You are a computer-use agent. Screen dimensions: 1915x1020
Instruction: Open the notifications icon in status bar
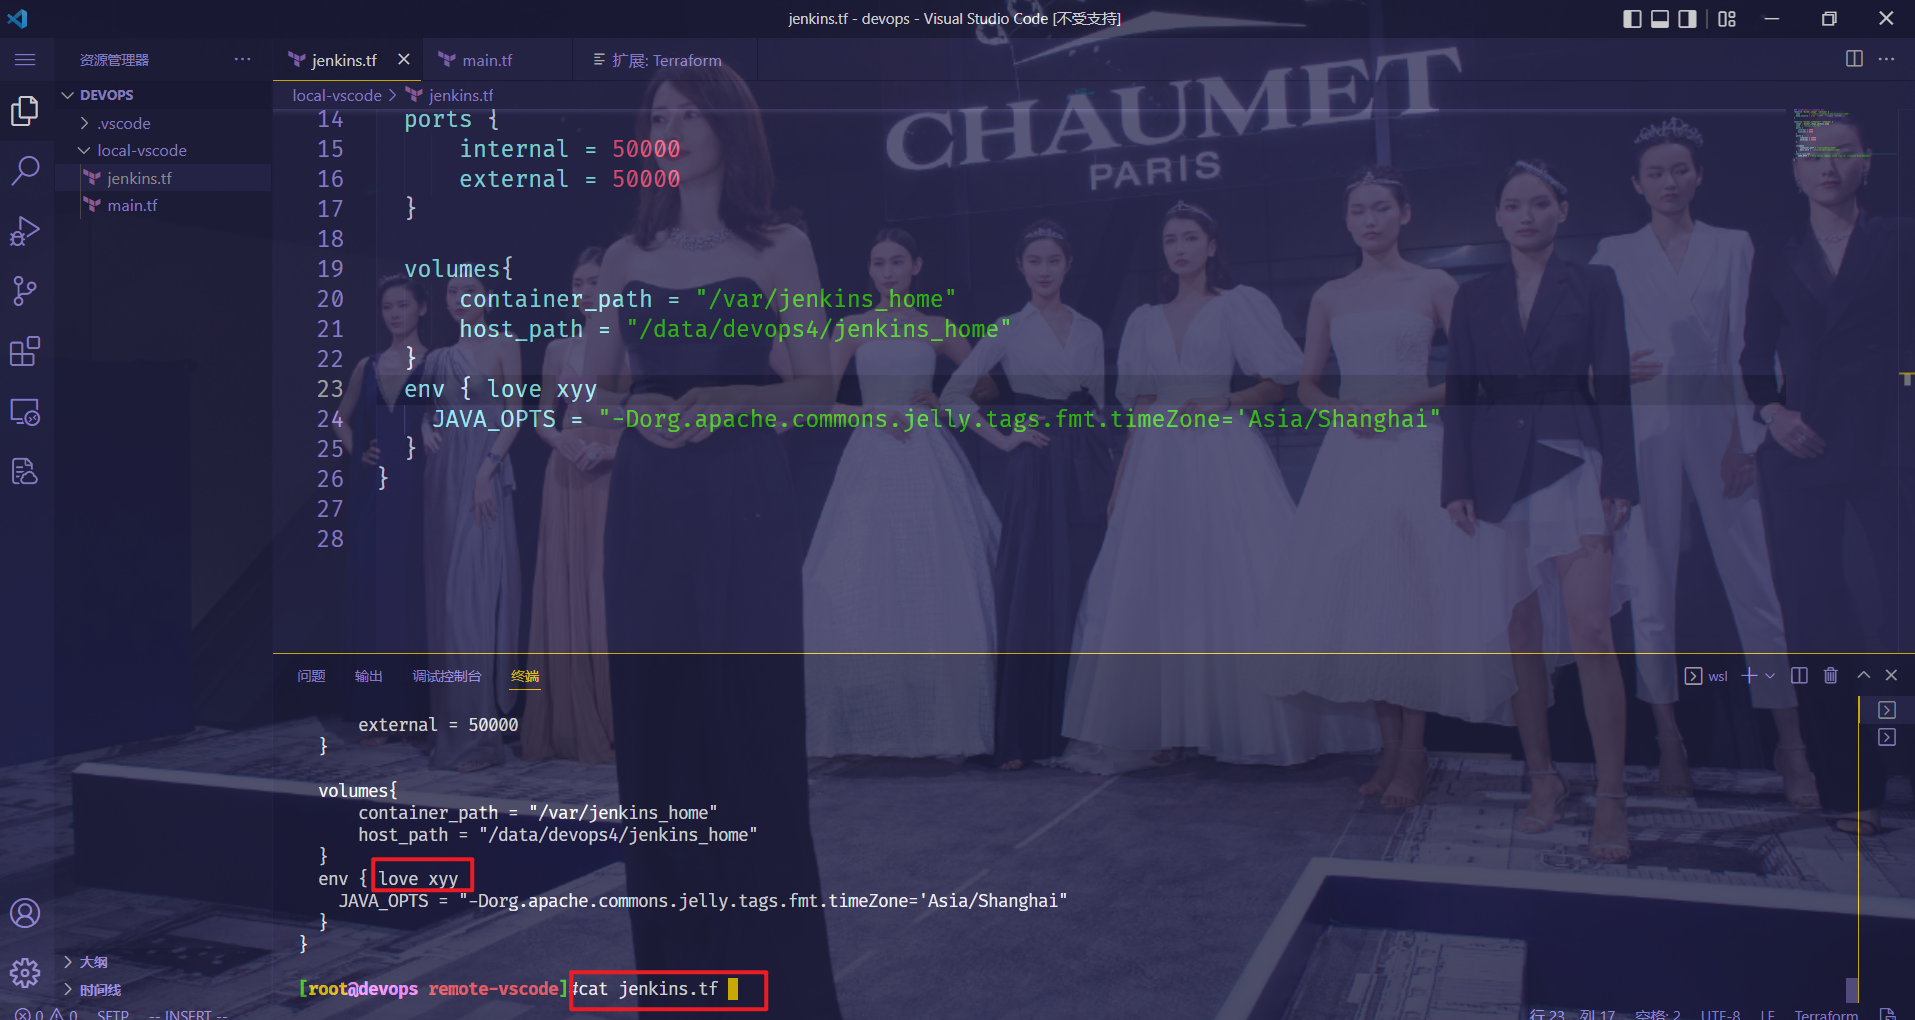[x=1887, y=1014]
